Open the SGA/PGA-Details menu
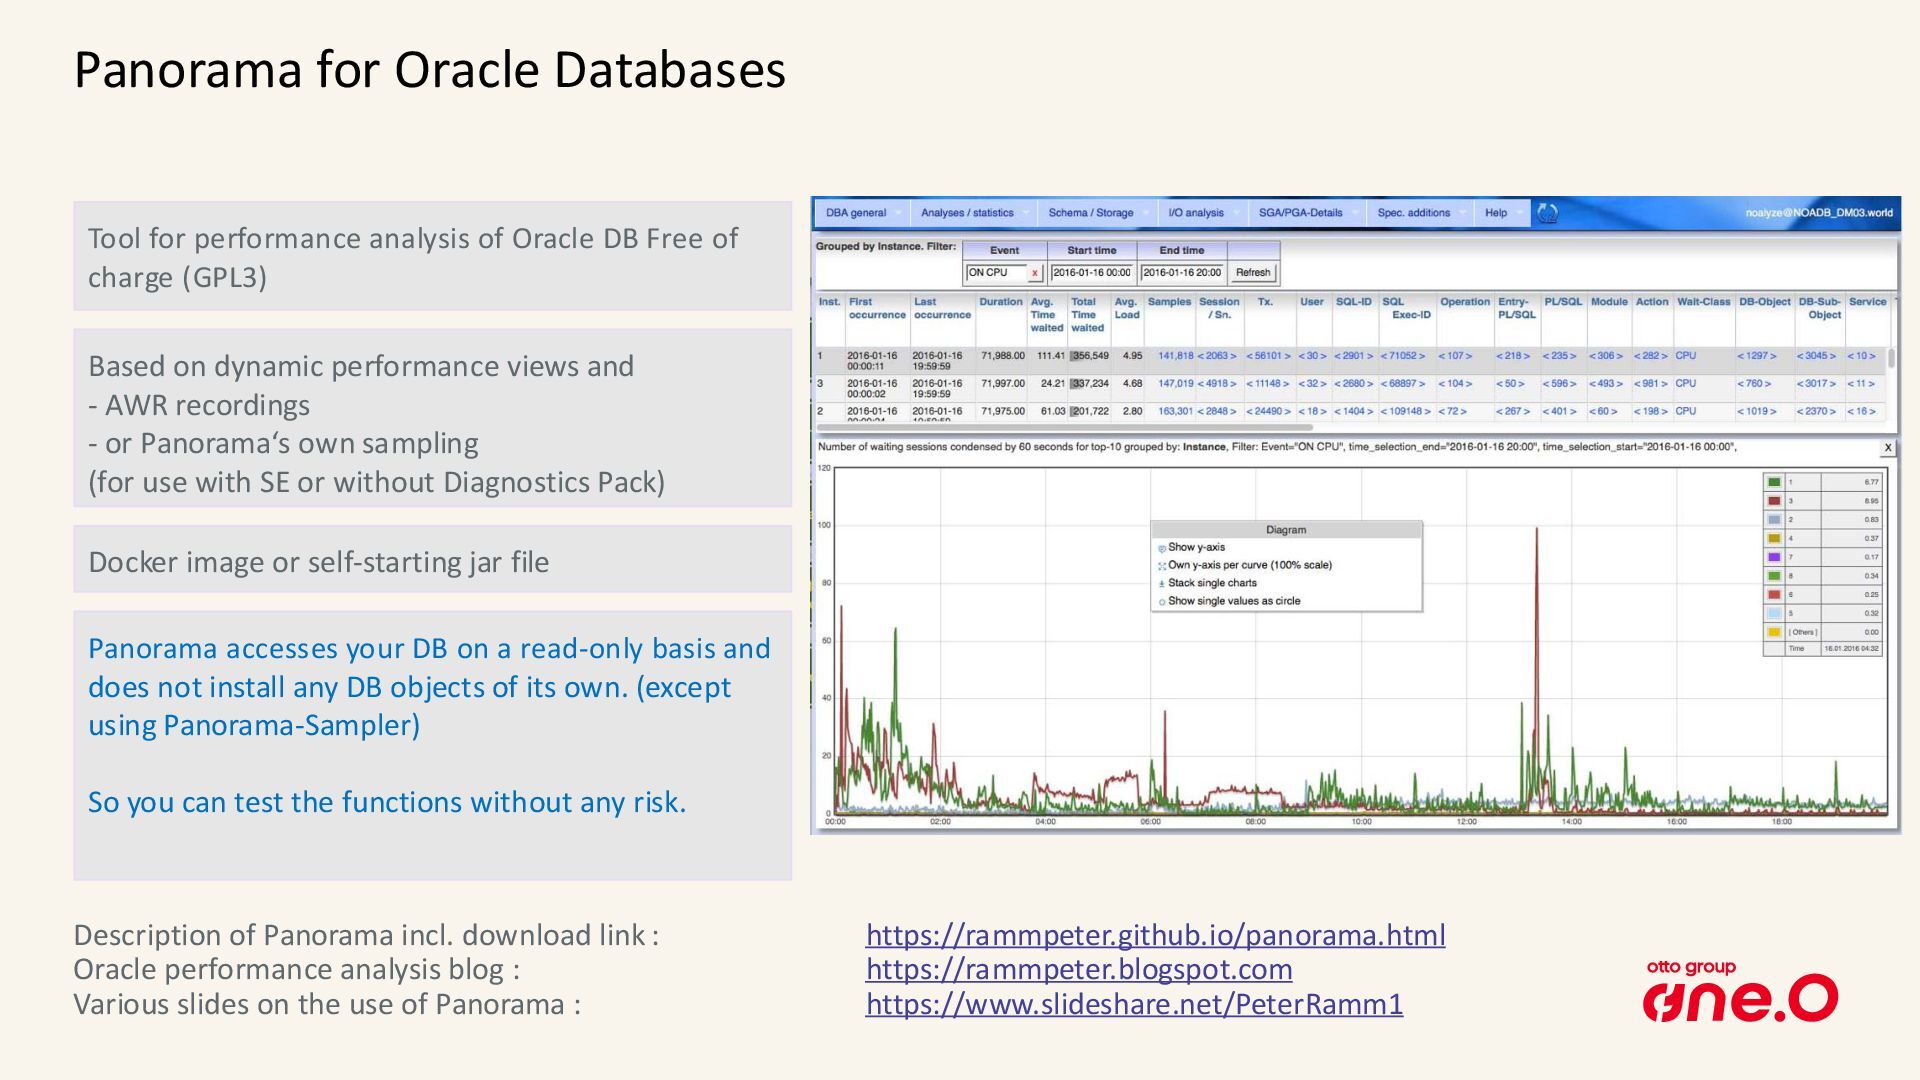The image size is (1920, 1080). coord(1300,213)
